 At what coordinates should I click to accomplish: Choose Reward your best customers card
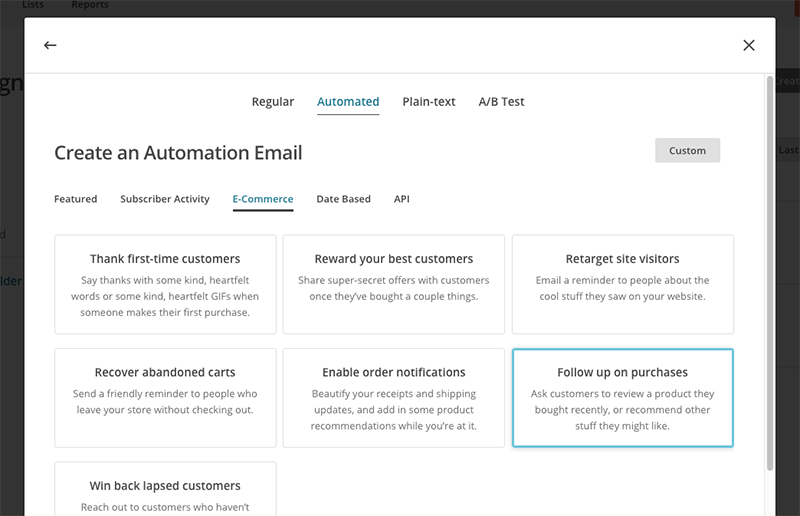point(394,284)
